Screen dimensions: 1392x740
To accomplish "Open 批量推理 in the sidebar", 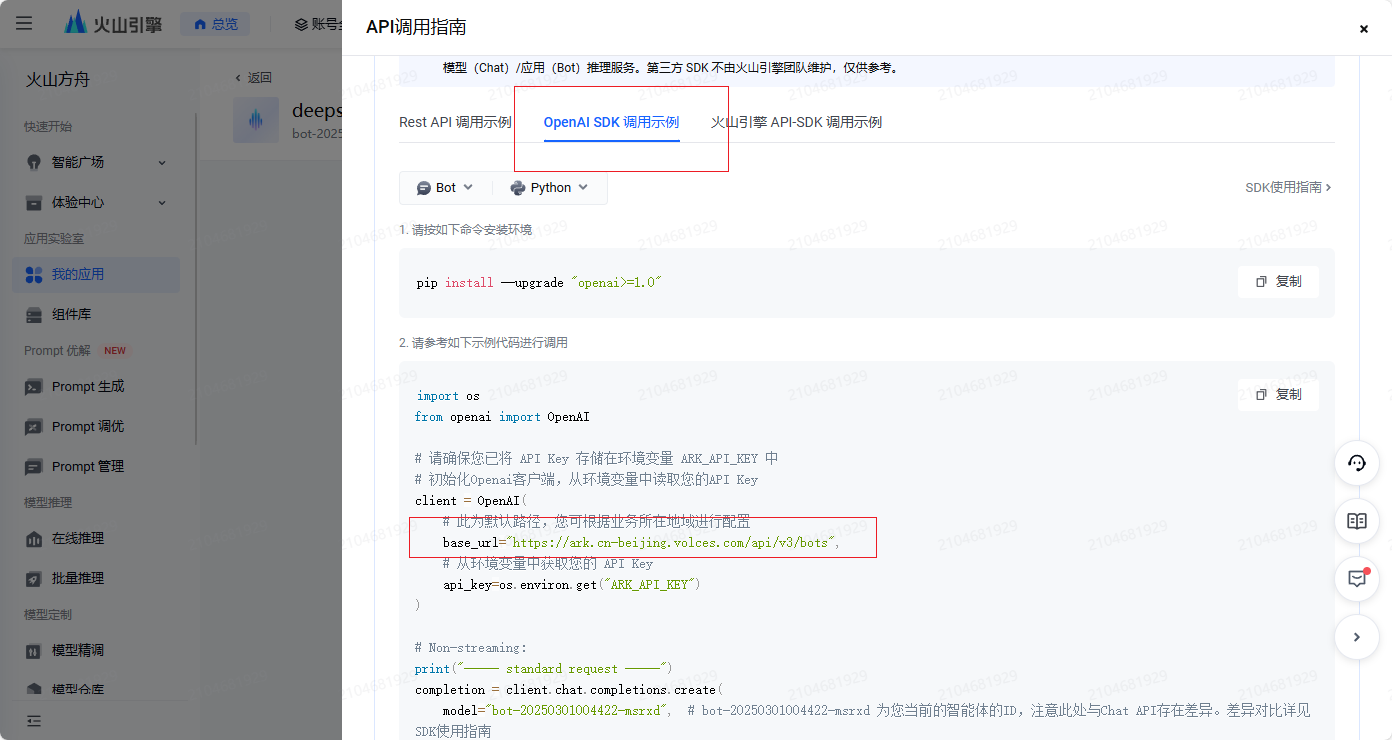I will point(96,578).
